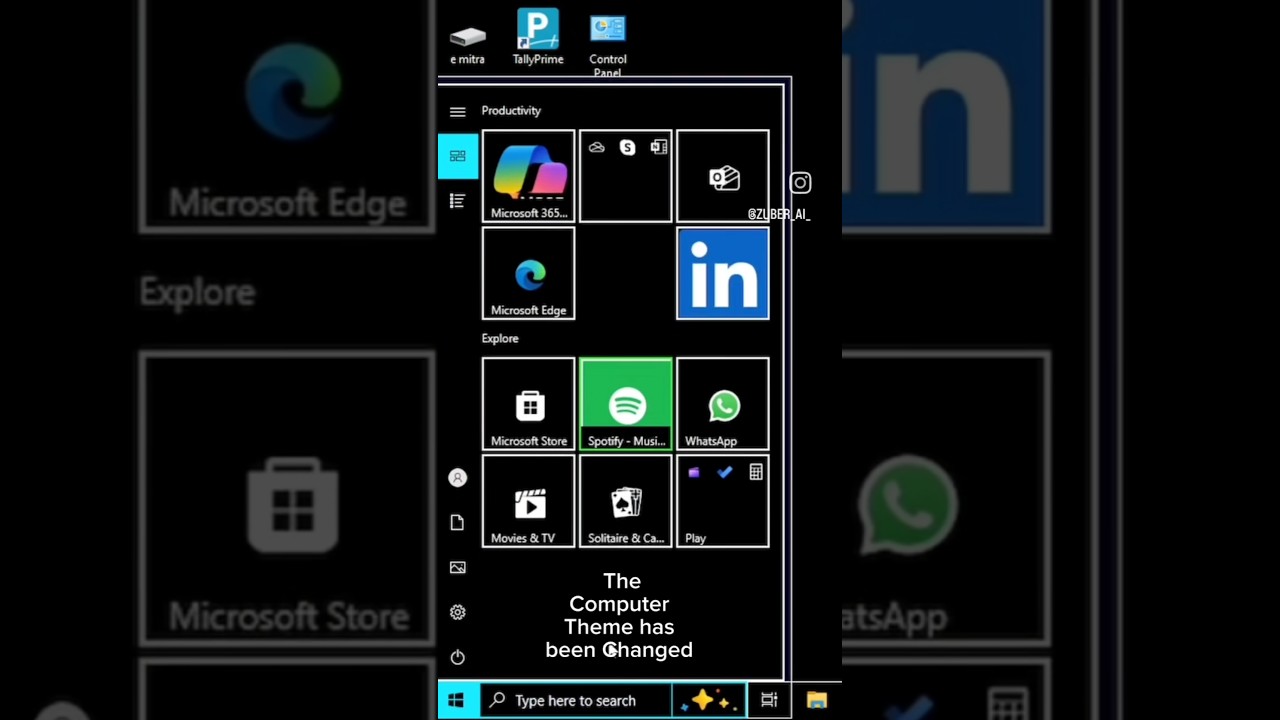
Task: Launch the Spotify Music tile
Action: pyautogui.click(x=626, y=404)
